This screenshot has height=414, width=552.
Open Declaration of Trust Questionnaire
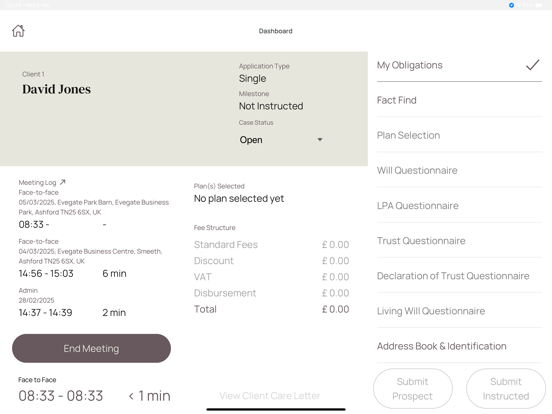459,276
